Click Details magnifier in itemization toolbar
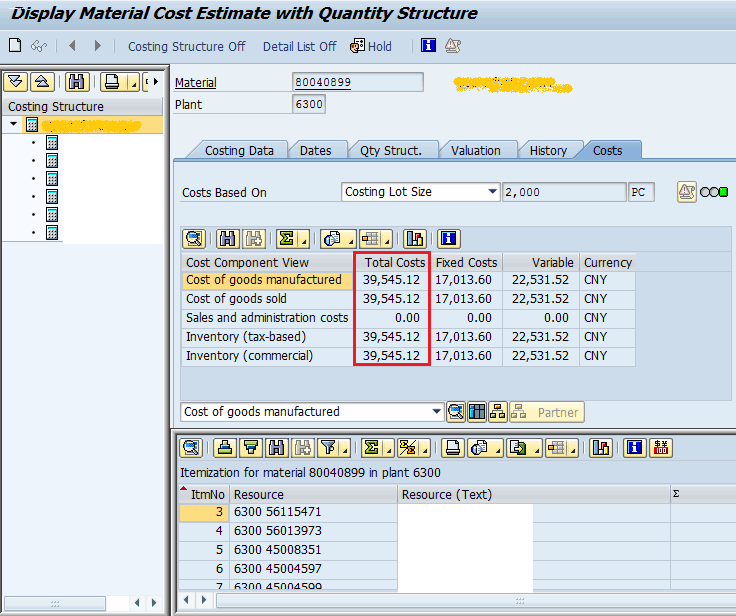Viewport: 736px width, 616px height. tap(191, 448)
